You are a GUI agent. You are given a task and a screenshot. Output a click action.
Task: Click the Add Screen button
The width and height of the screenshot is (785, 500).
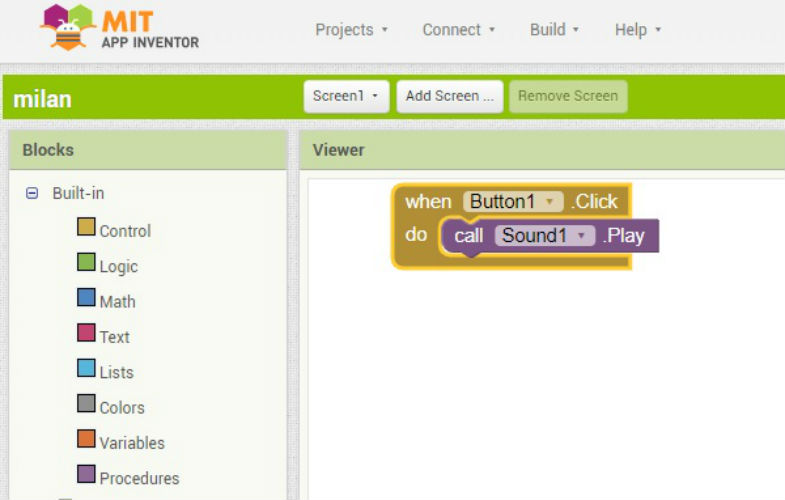[x=450, y=96]
